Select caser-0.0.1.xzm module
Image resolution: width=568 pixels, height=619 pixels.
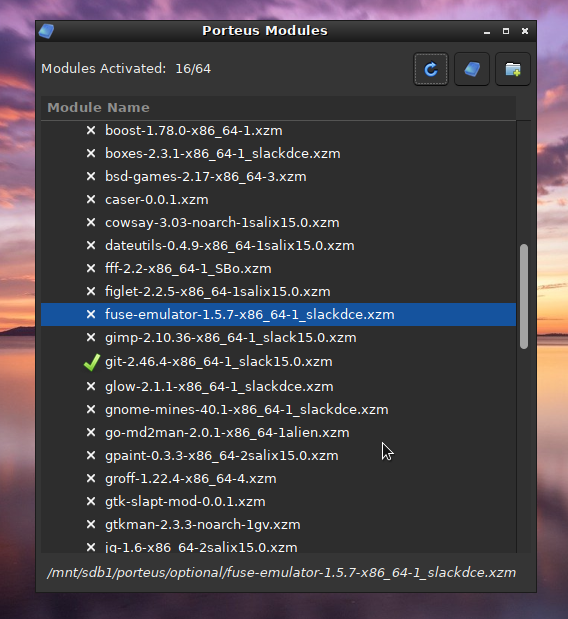point(157,200)
